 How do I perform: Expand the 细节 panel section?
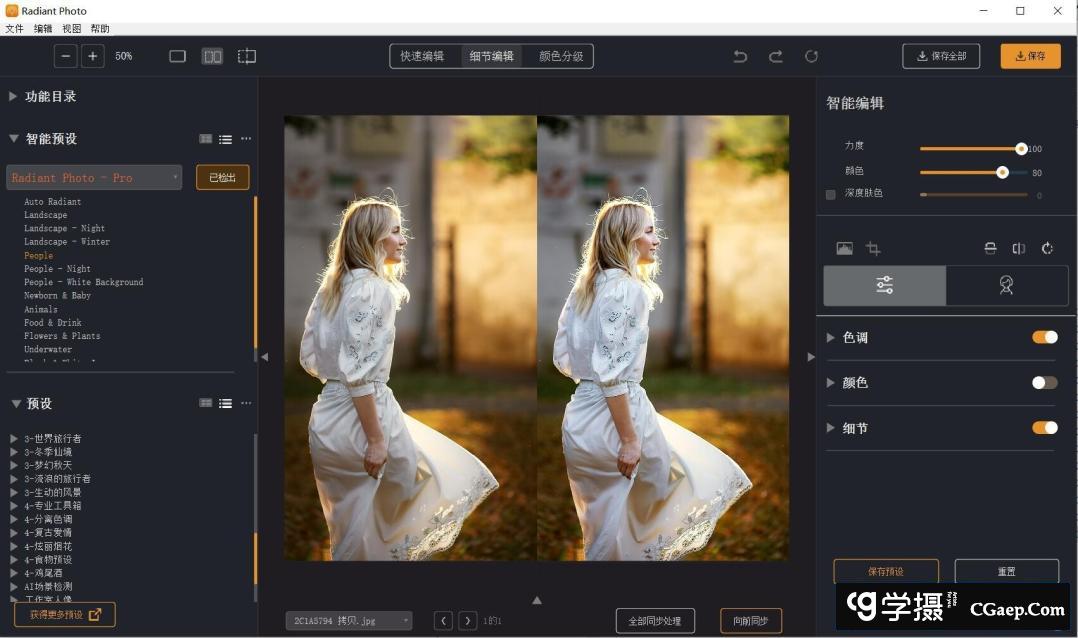click(x=830, y=428)
